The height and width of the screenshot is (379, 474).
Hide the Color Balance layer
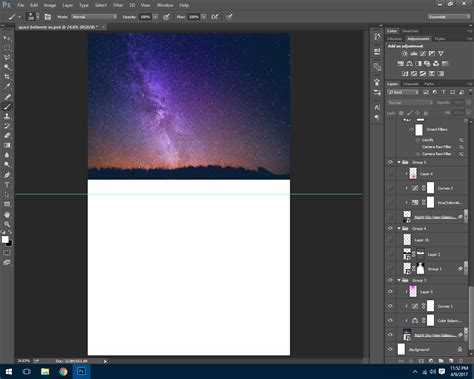pos(390,320)
